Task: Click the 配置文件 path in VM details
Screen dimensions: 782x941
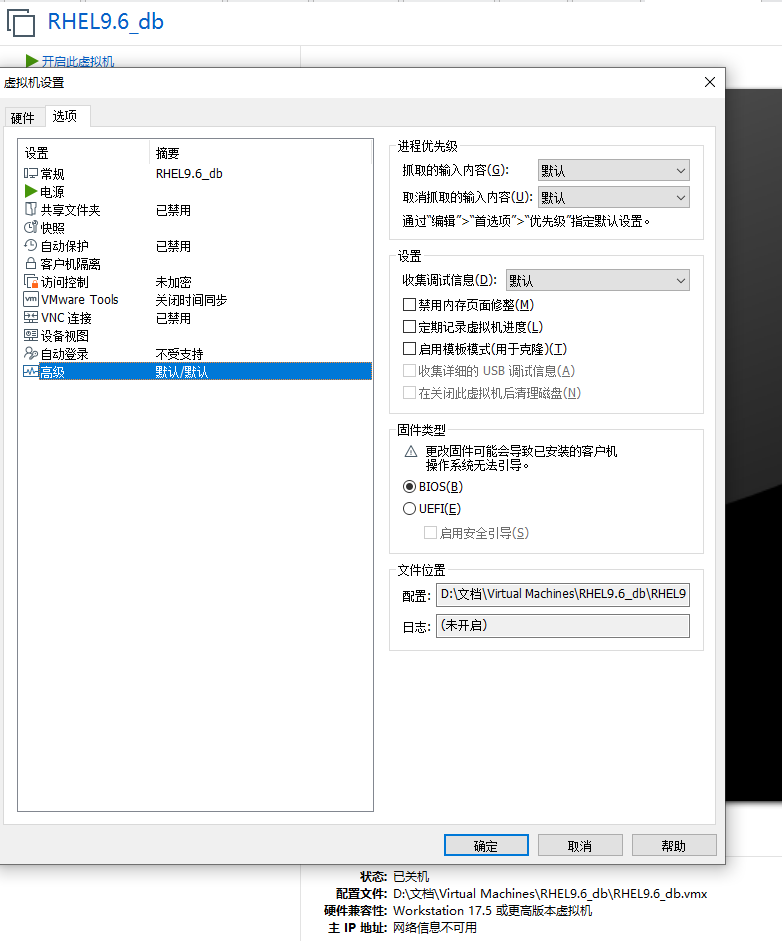Action: coord(550,894)
